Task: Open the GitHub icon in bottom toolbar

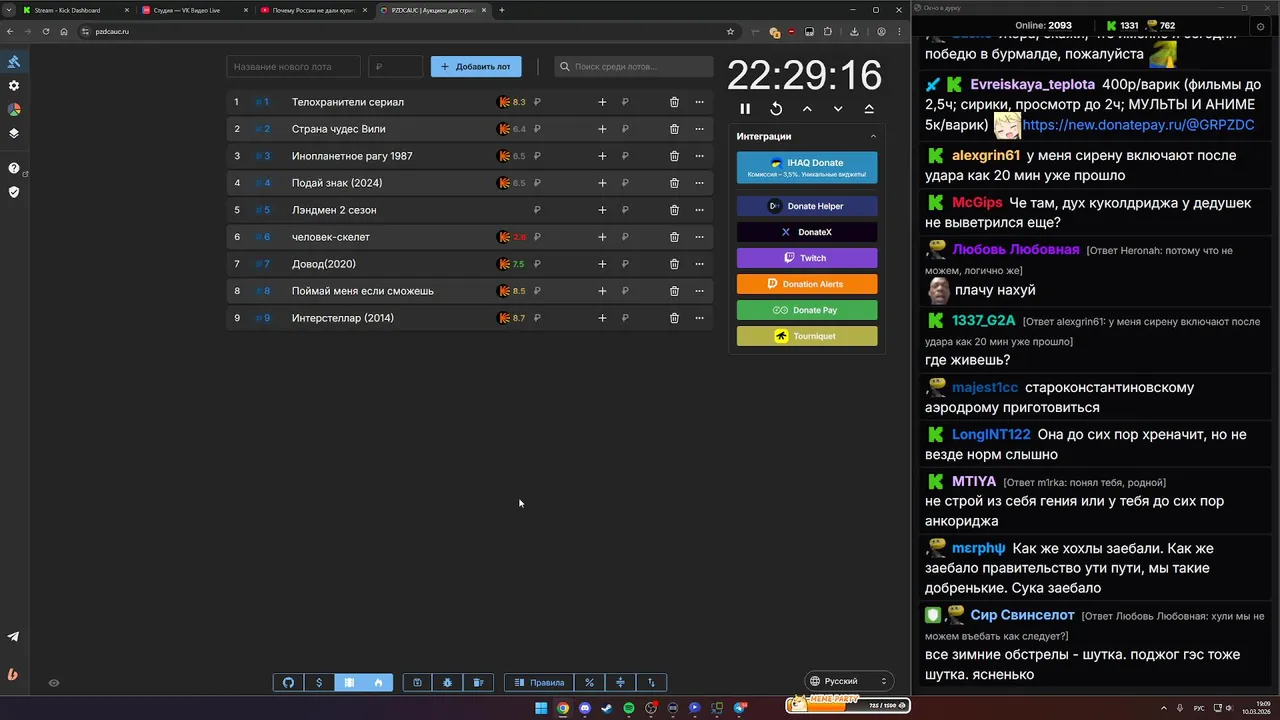Action: coord(288,683)
